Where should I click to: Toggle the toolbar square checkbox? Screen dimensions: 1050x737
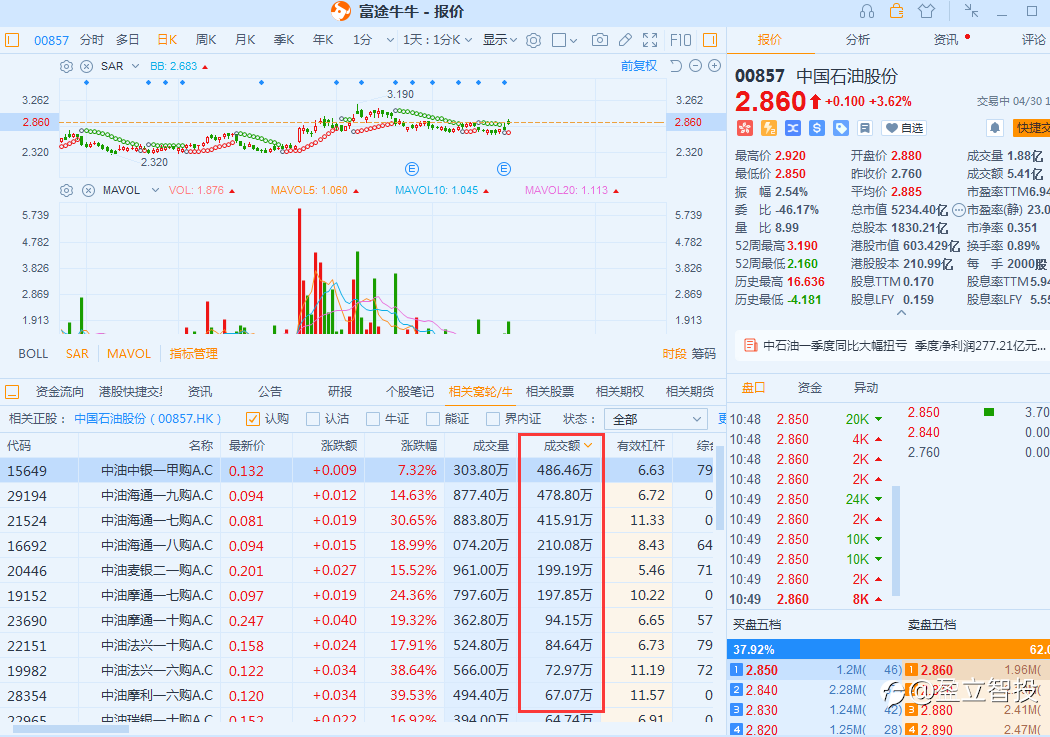(558, 40)
